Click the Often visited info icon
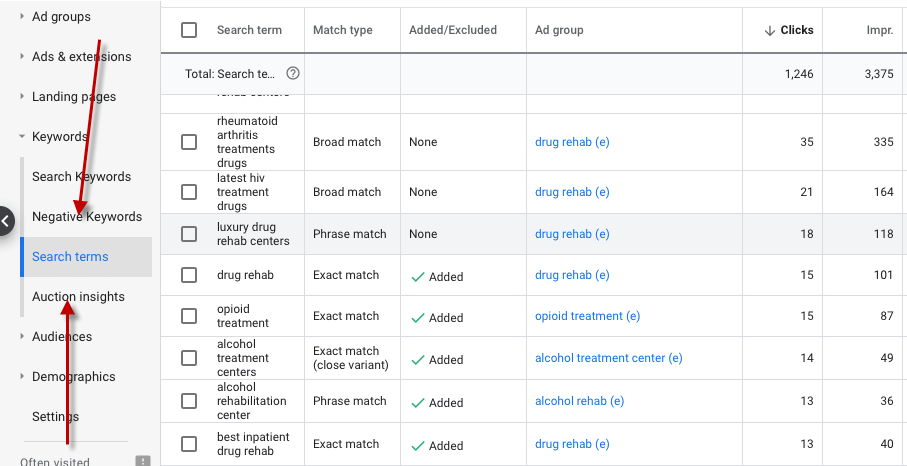This screenshot has width=907, height=466. (x=143, y=461)
